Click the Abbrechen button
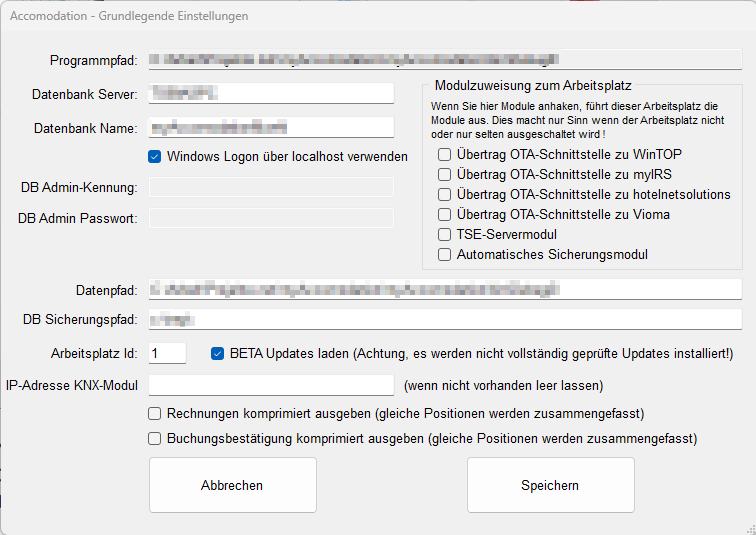The image size is (756, 535). click(x=232, y=485)
